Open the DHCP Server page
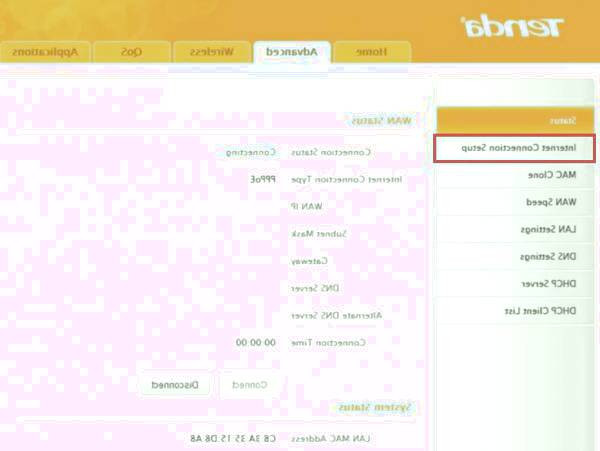Viewport: 600px width, 451px height. coord(515,284)
